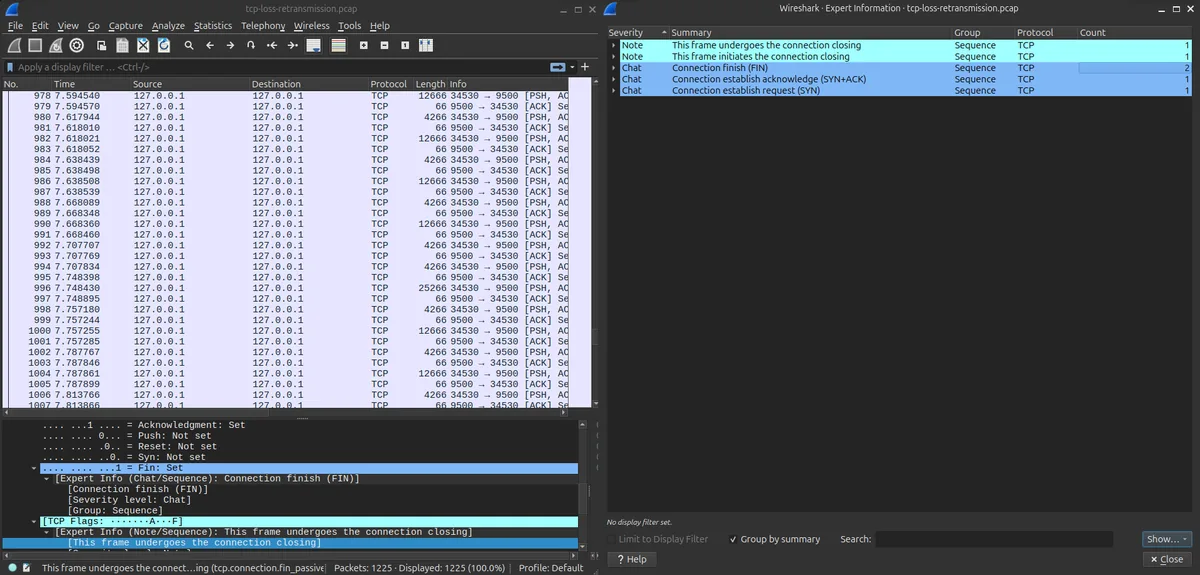The height and width of the screenshot is (575, 1200).
Task: Go forward in packet history
Action: pyautogui.click(x=230, y=45)
